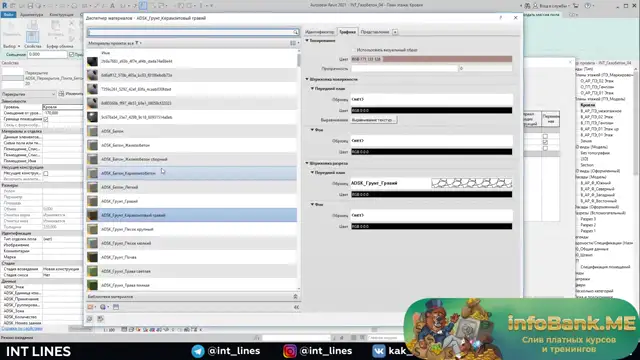Switch to the Identity tab
This screenshot has width=640, height=360.
coord(320,32)
